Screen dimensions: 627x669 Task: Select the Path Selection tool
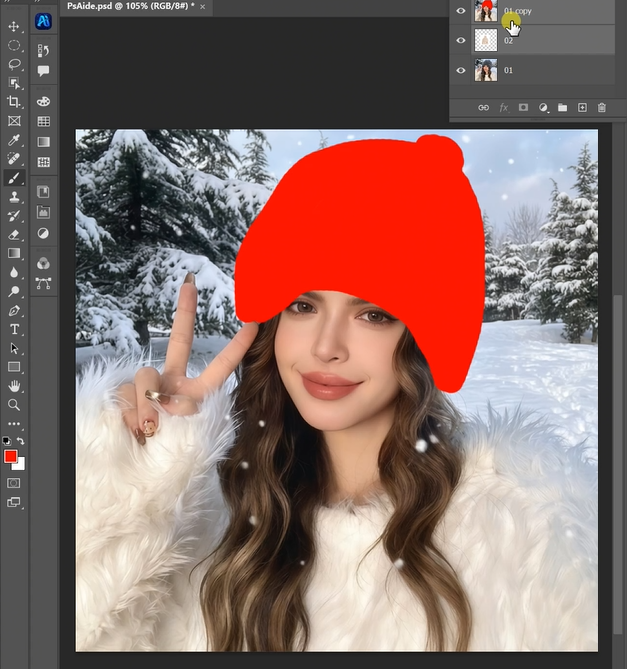point(14,348)
